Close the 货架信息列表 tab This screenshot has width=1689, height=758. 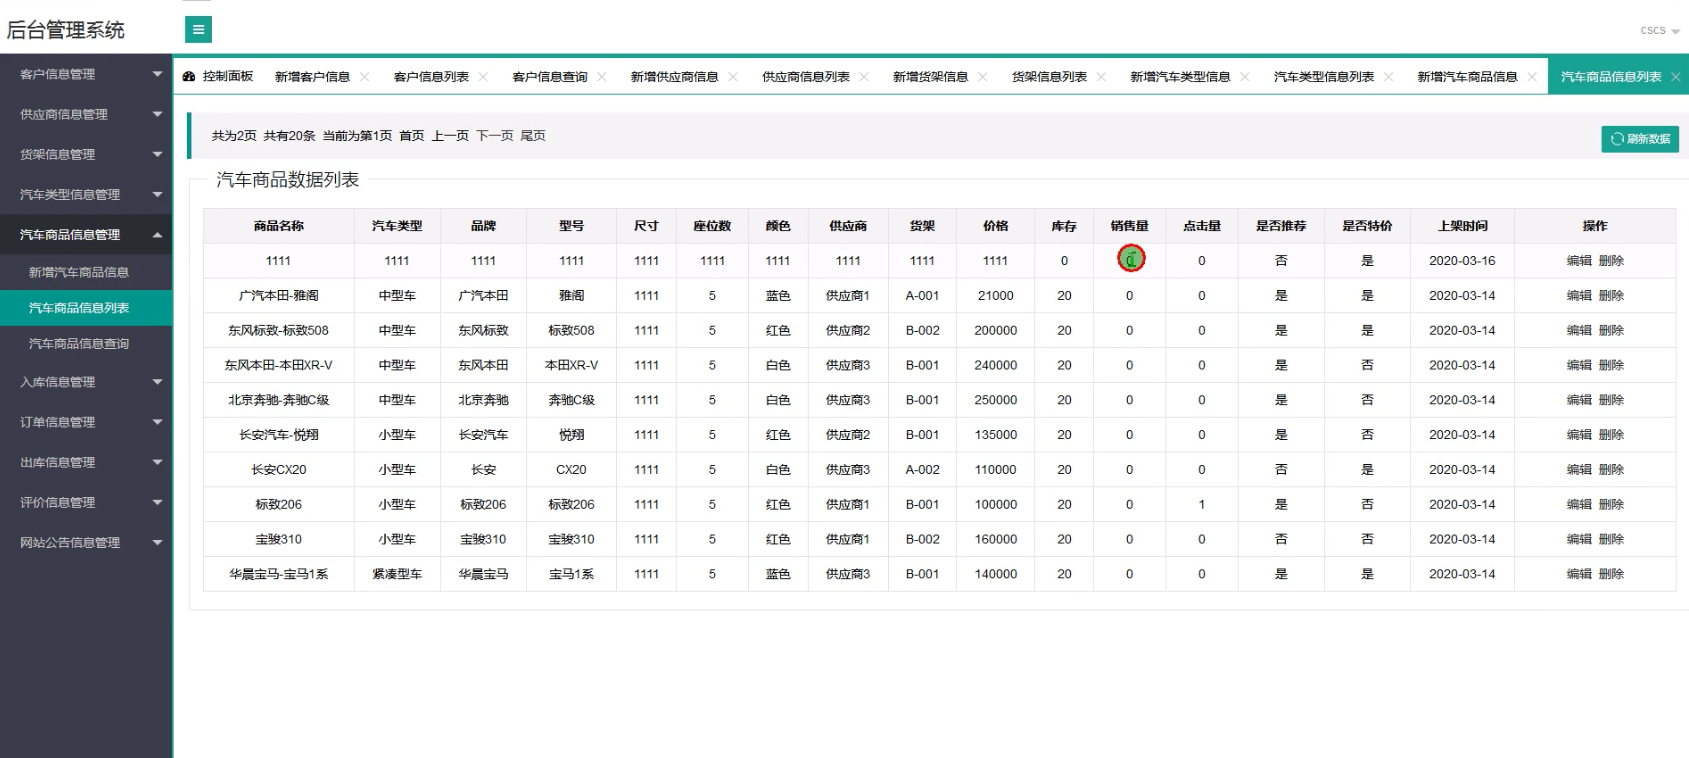pyautogui.click(x=1101, y=77)
